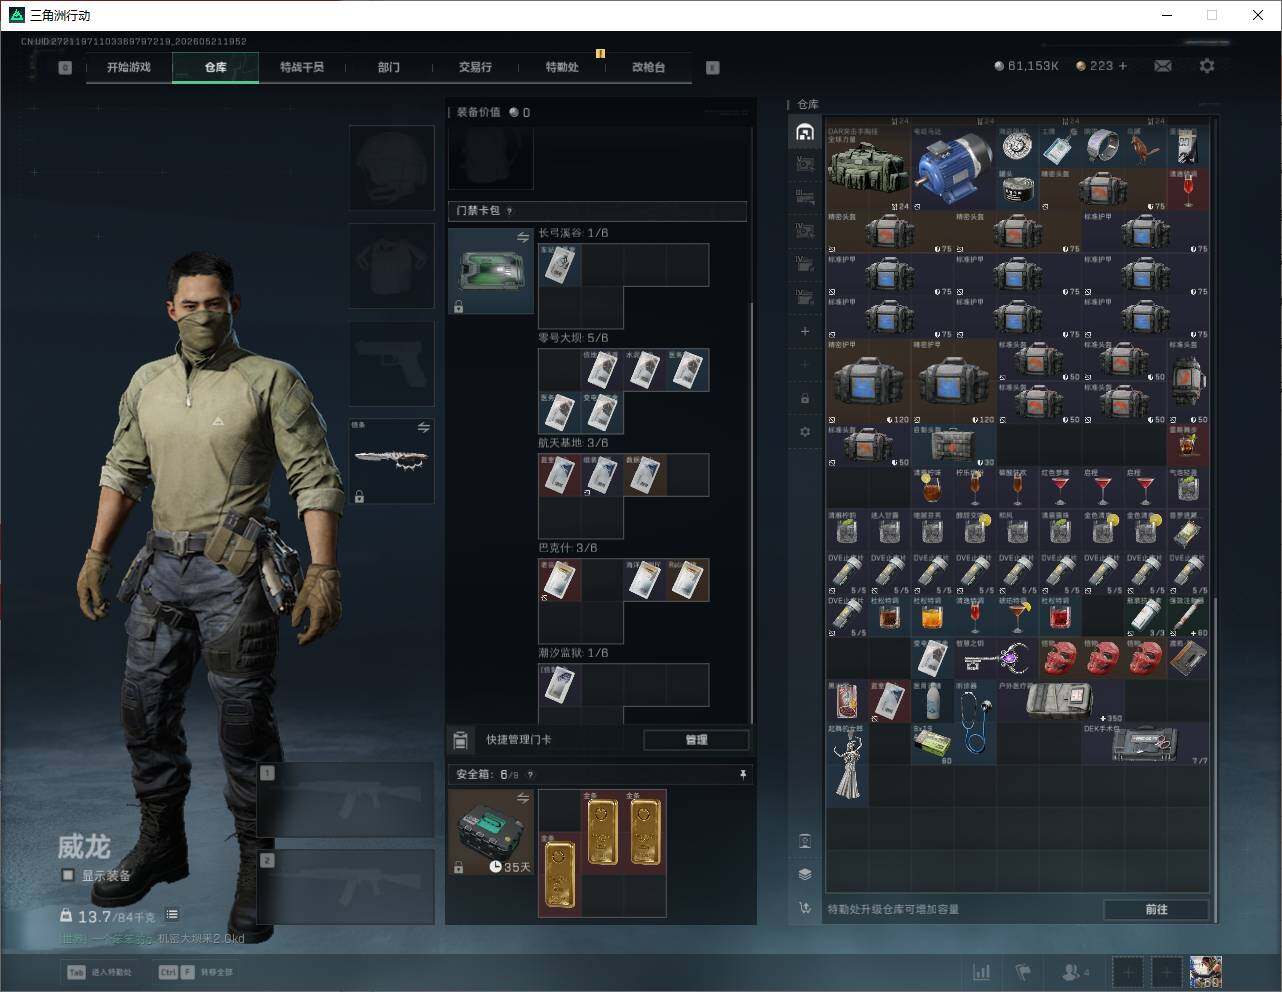Click the access card pack container icon
1282x992 pixels.
click(x=490, y=270)
